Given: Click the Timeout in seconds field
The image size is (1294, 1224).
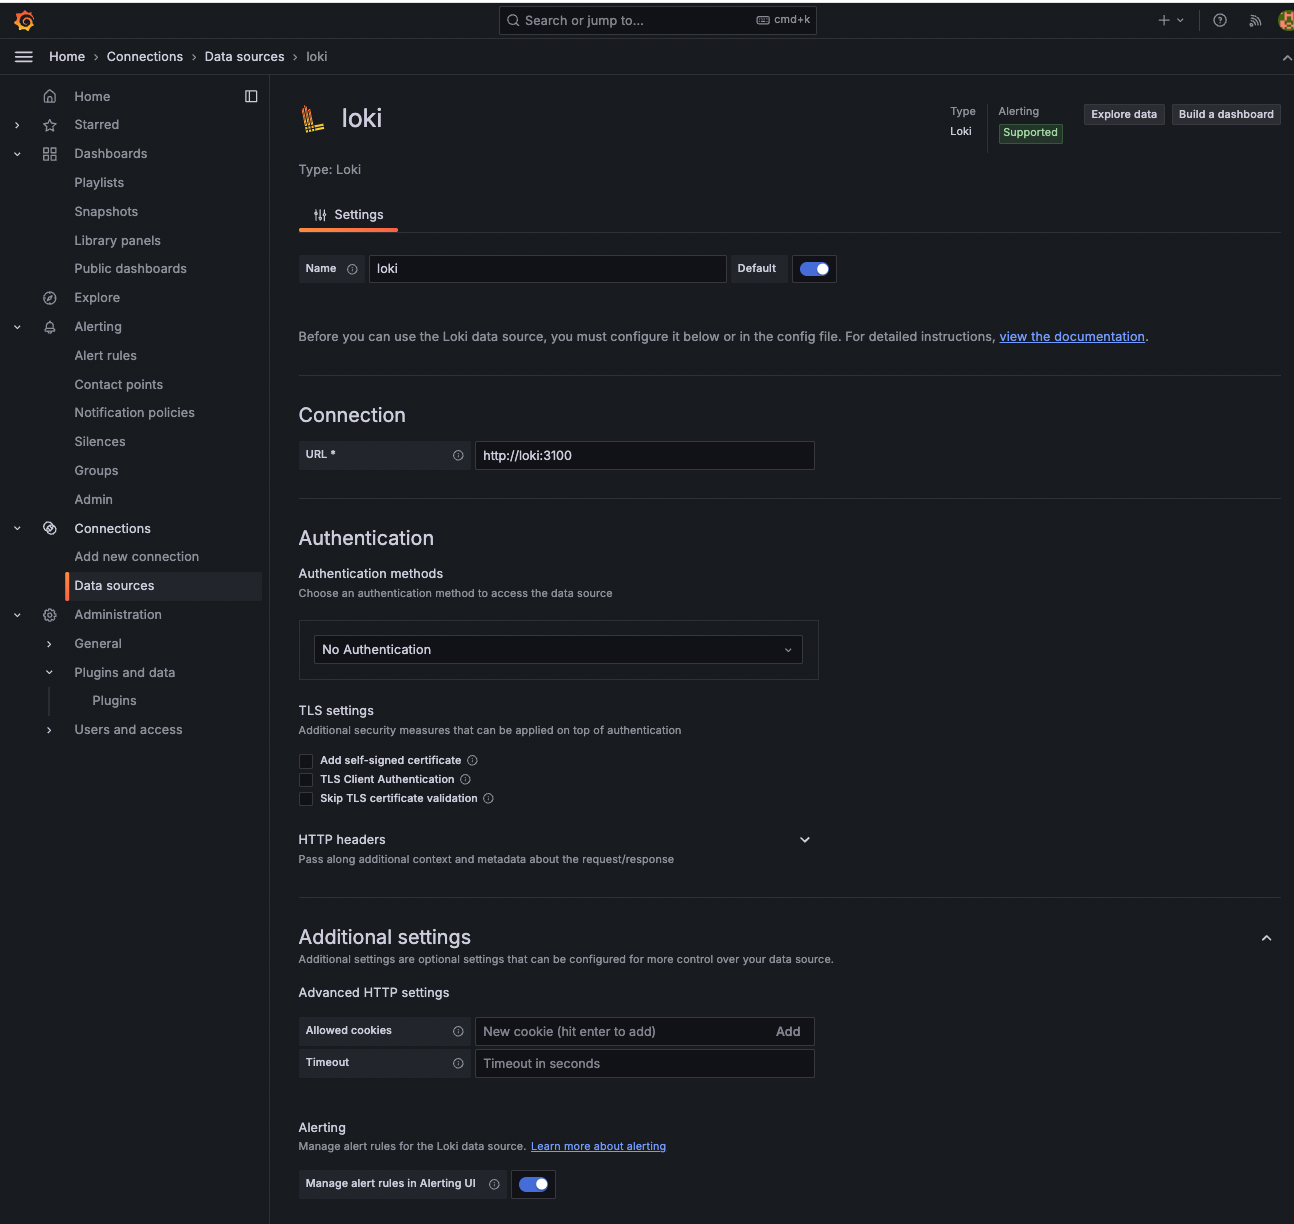Looking at the screenshot, I should coord(644,1064).
